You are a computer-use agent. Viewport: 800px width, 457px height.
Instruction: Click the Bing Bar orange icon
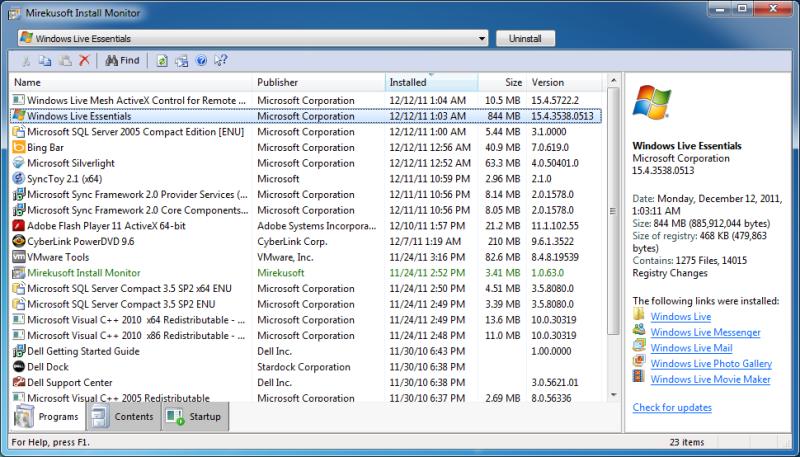[x=19, y=147]
